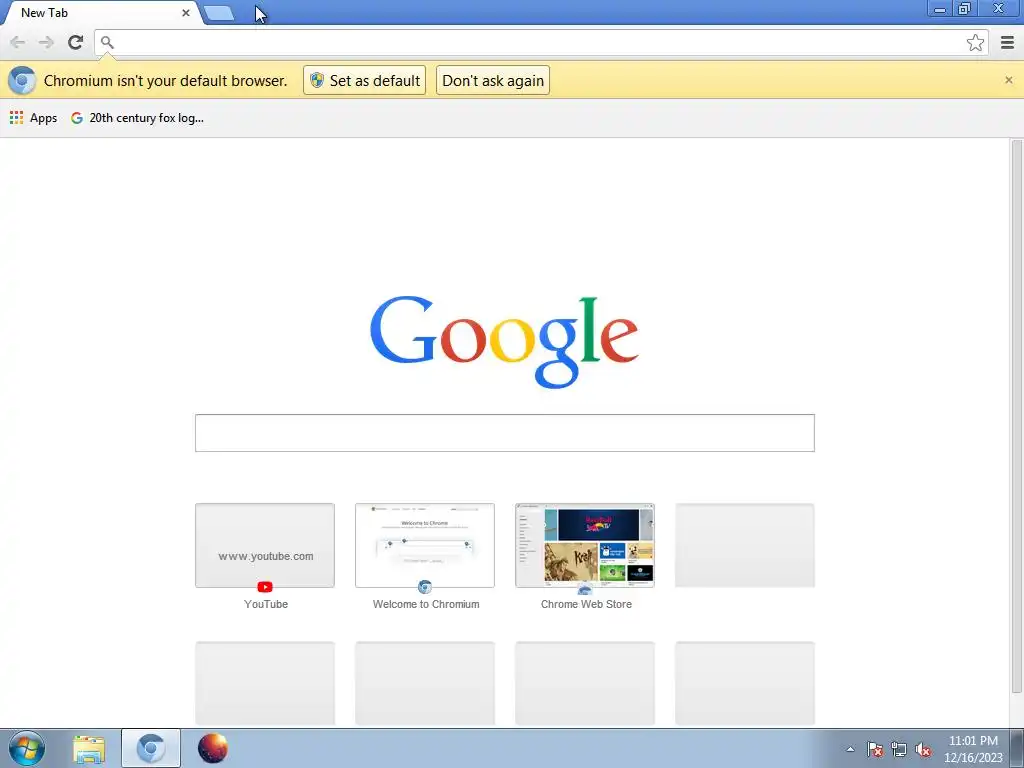Show hidden system tray icons

point(850,749)
